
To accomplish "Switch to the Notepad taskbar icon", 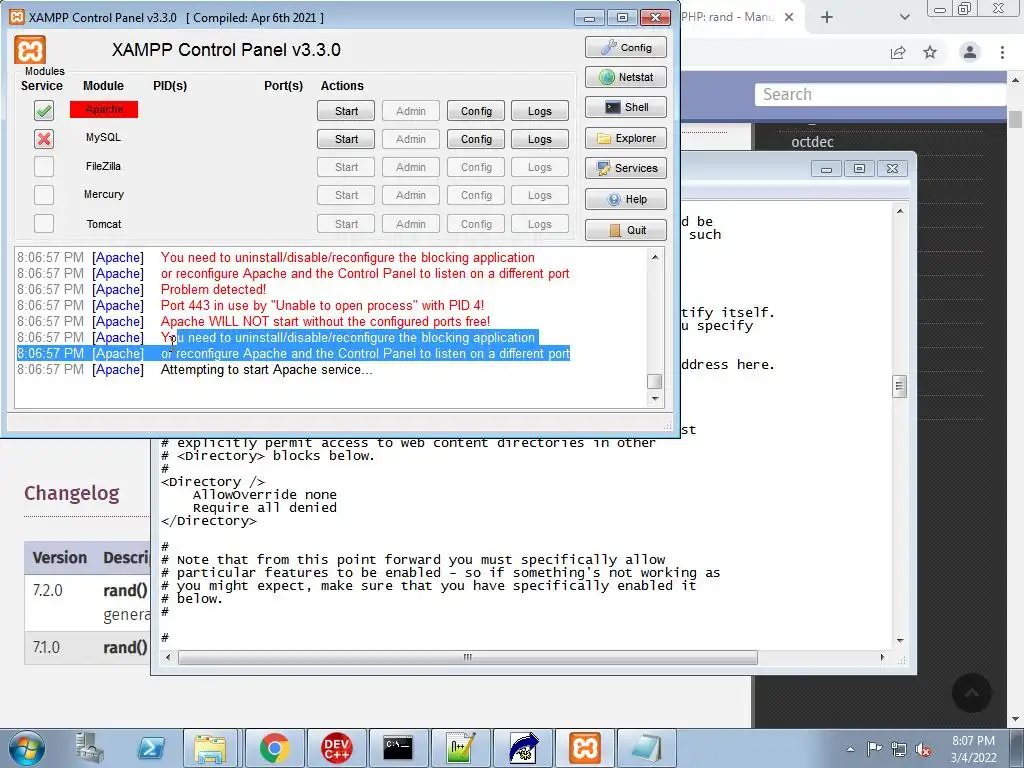I will [647, 748].
